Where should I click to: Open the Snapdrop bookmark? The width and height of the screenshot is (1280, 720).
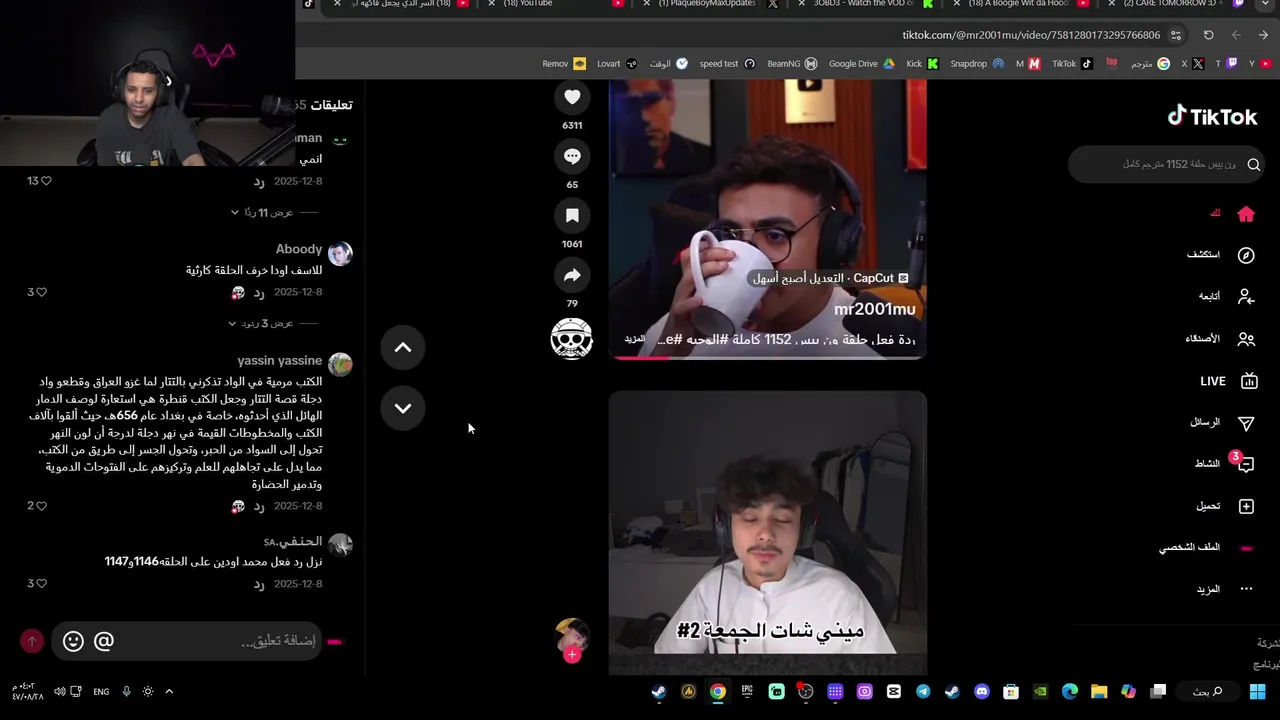click(x=976, y=64)
